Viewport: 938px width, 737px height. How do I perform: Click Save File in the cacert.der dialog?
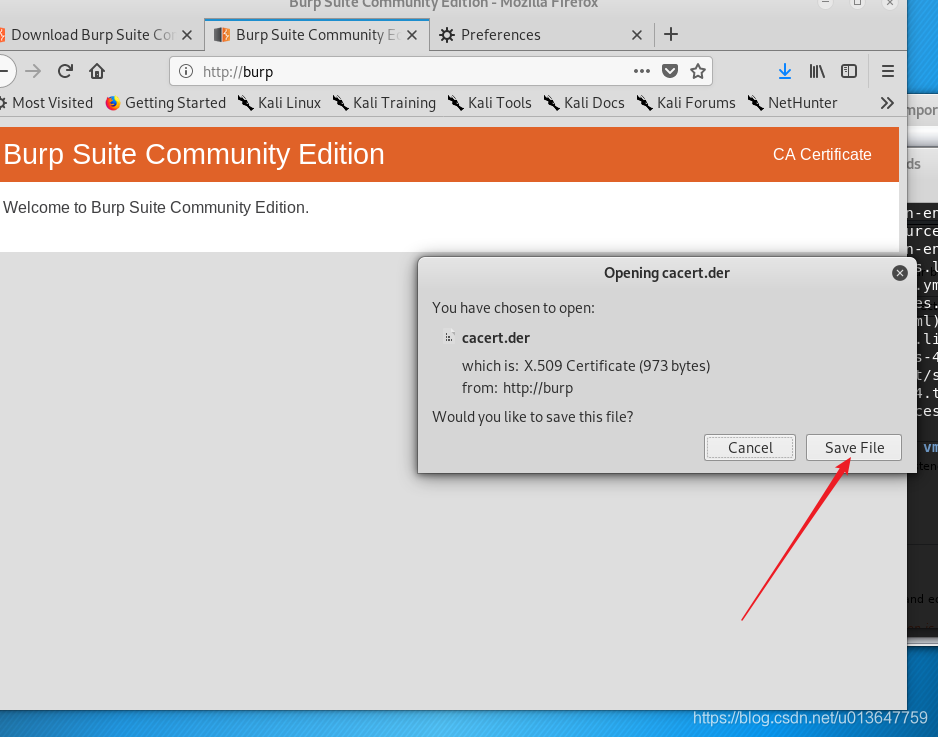(854, 447)
